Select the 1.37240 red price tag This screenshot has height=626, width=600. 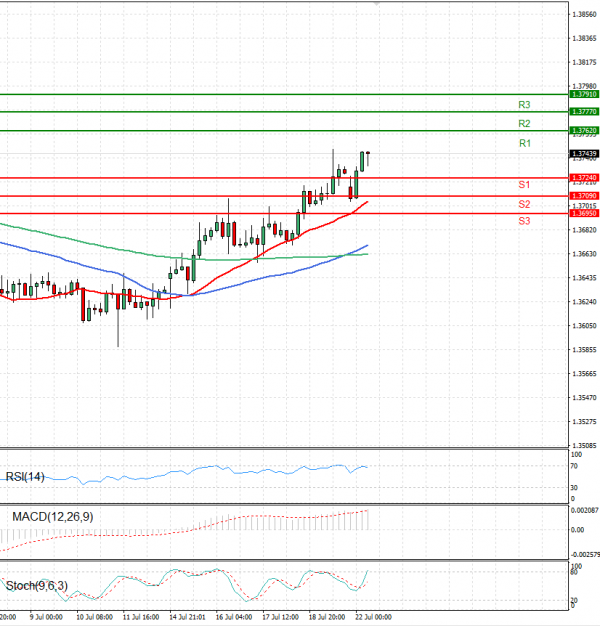(x=584, y=178)
